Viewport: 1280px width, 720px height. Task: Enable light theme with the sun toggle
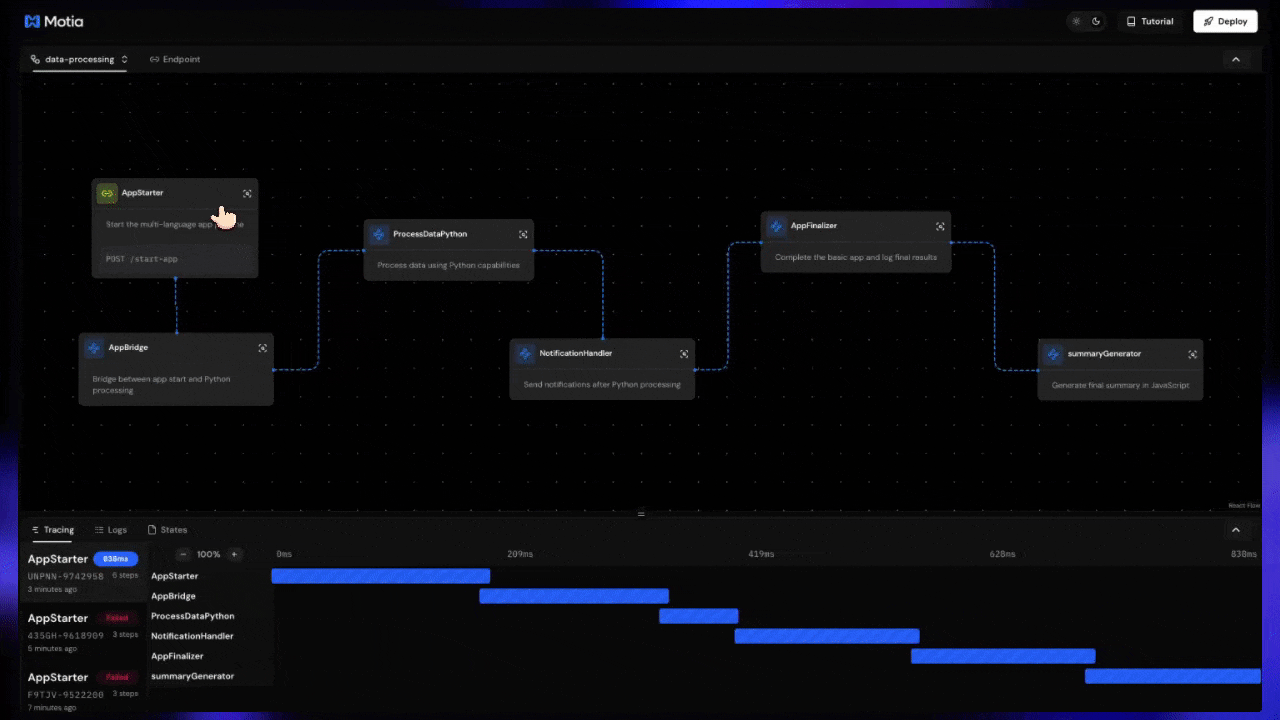click(1076, 21)
